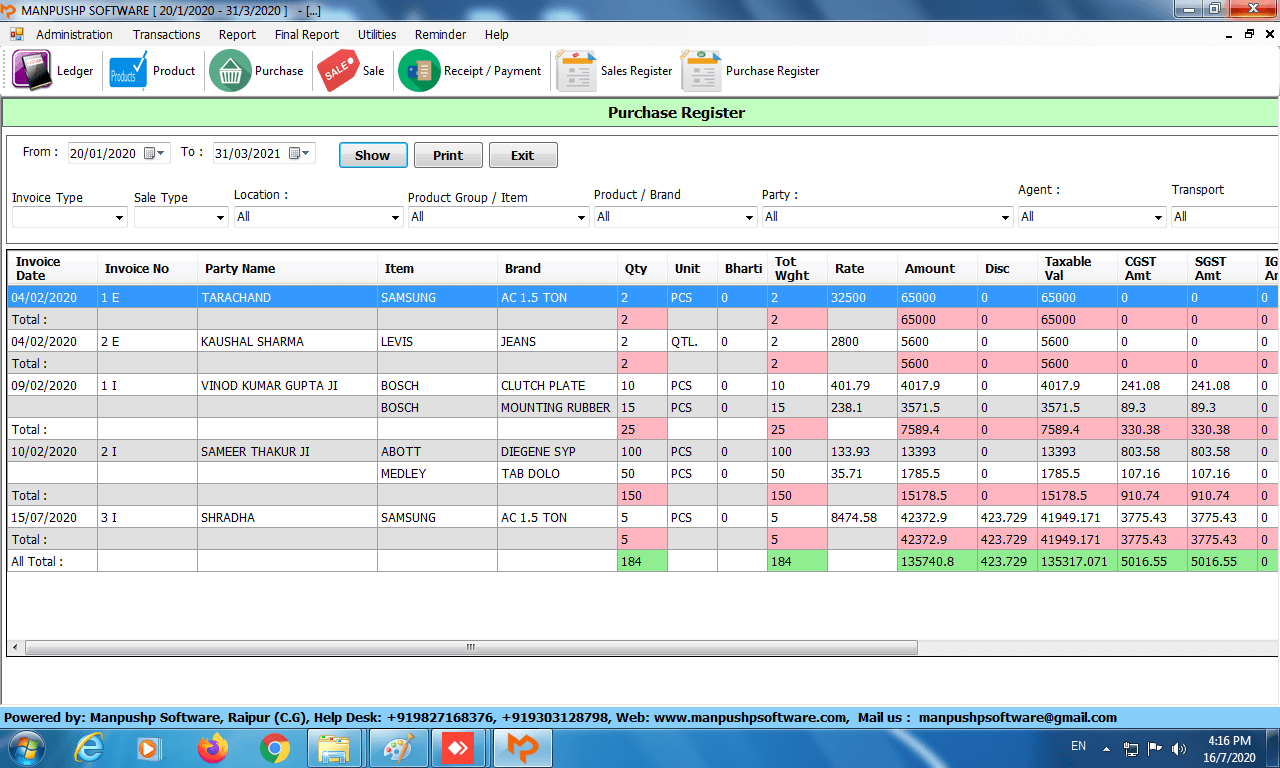Click the TAB DOLO brand cell
This screenshot has height=768, width=1280.
tap(557, 473)
